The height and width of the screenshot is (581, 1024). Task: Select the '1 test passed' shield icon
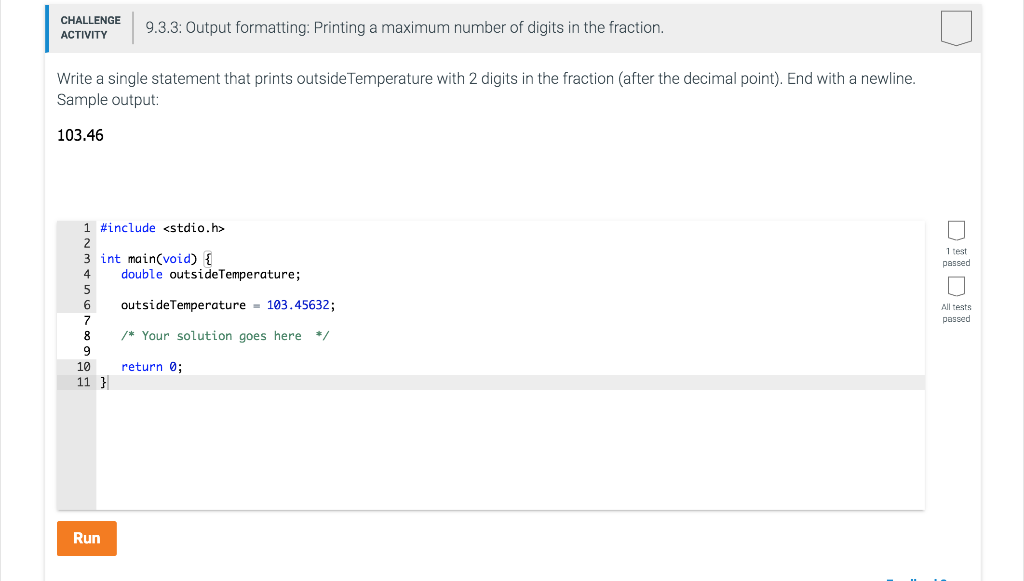point(956,230)
